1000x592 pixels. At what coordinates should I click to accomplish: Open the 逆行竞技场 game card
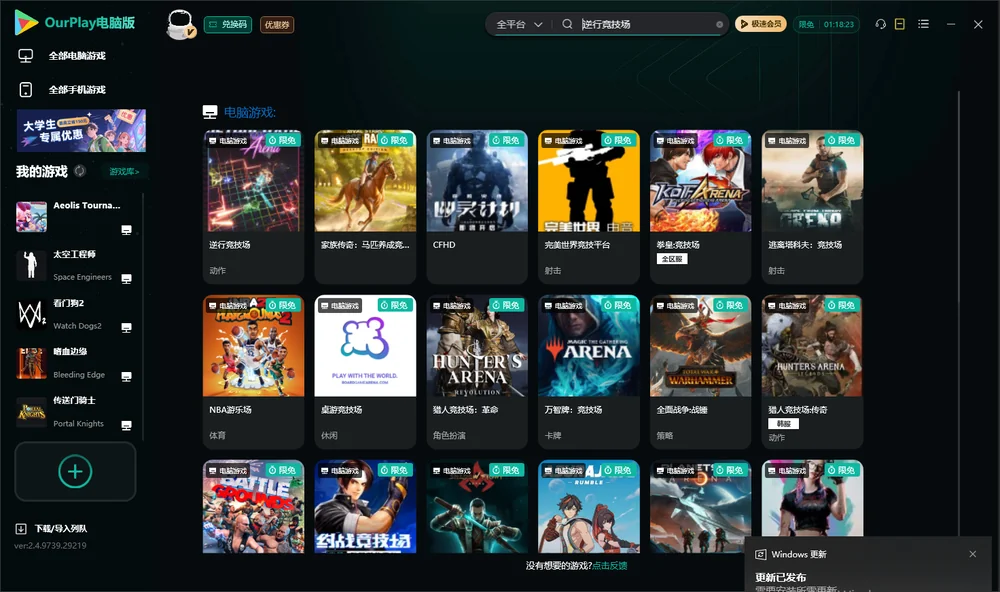pos(253,207)
